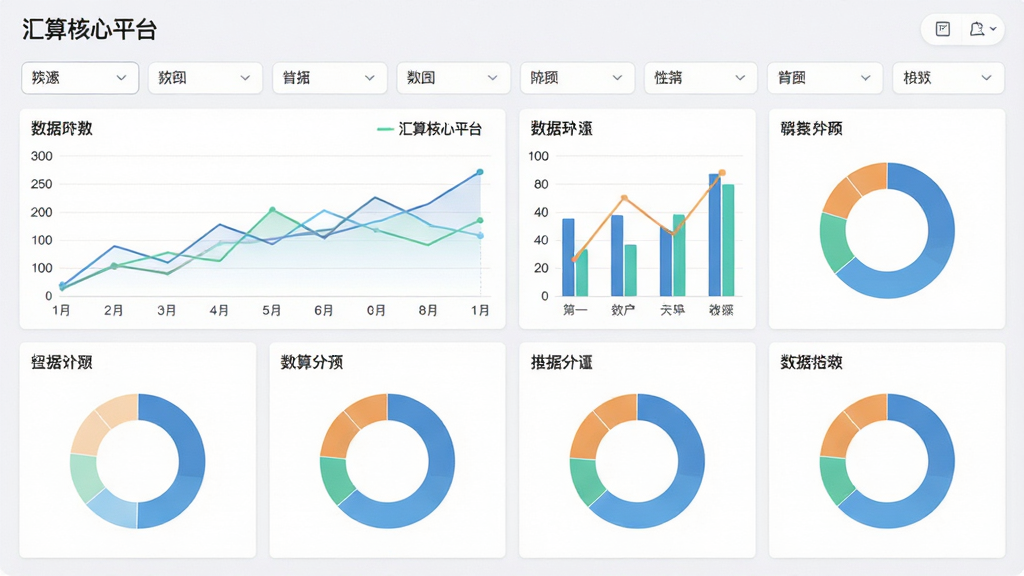Select the green segment of the top-right donut chart
The image size is (1024, 576).
tap(836, 241)
